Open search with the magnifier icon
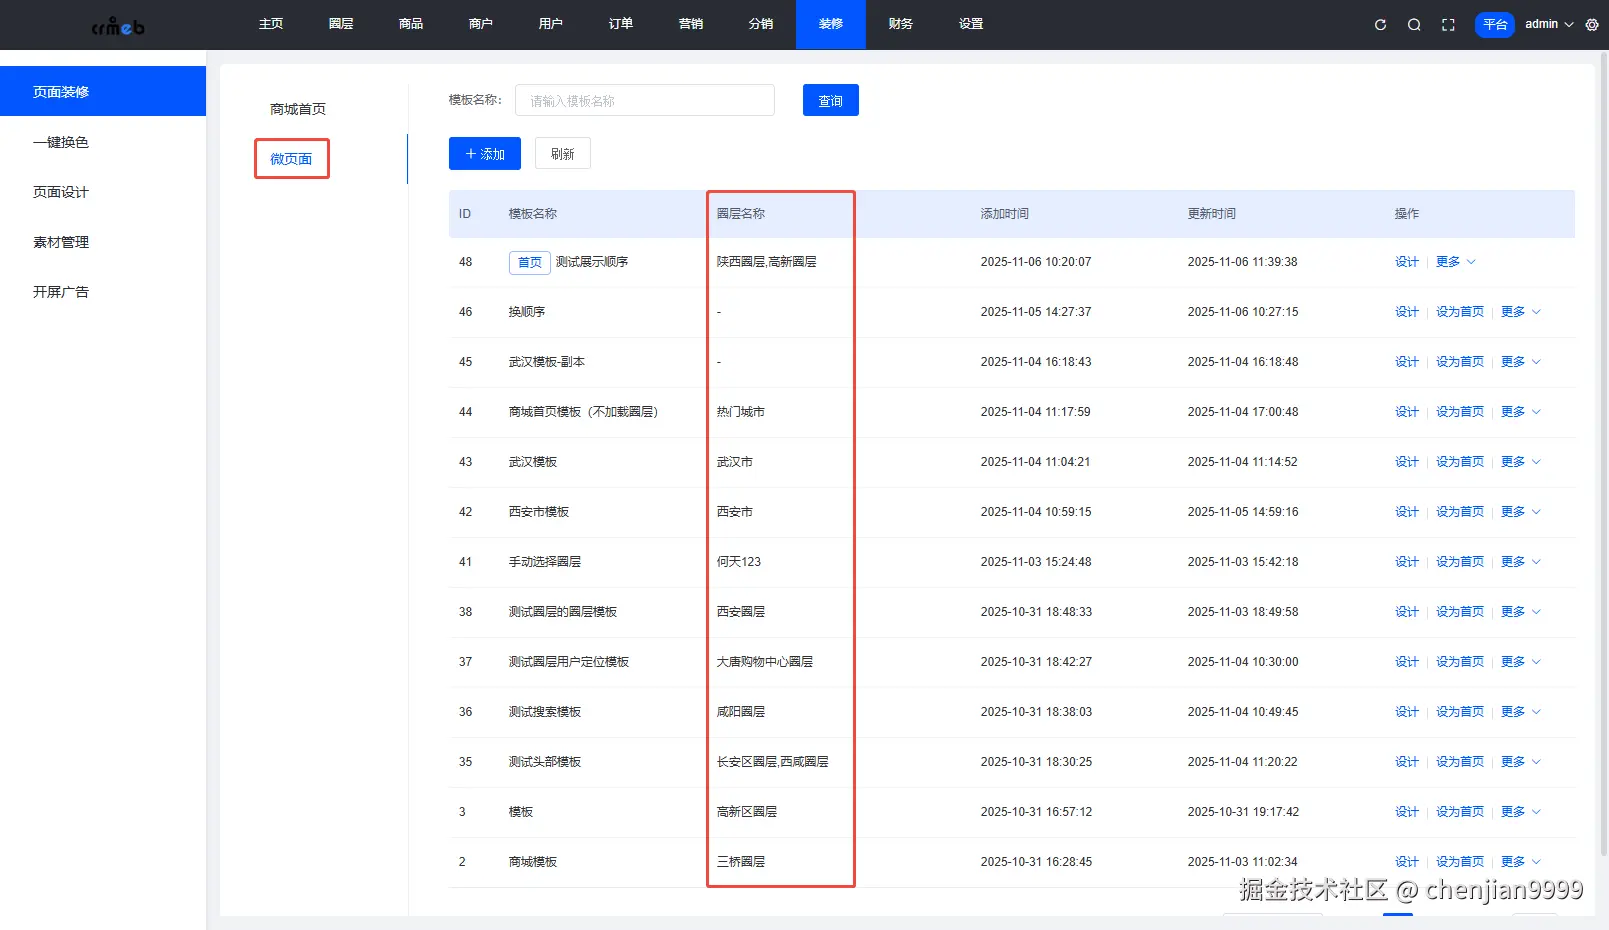The image size is (1609, 930). (x=1414, y=25)
